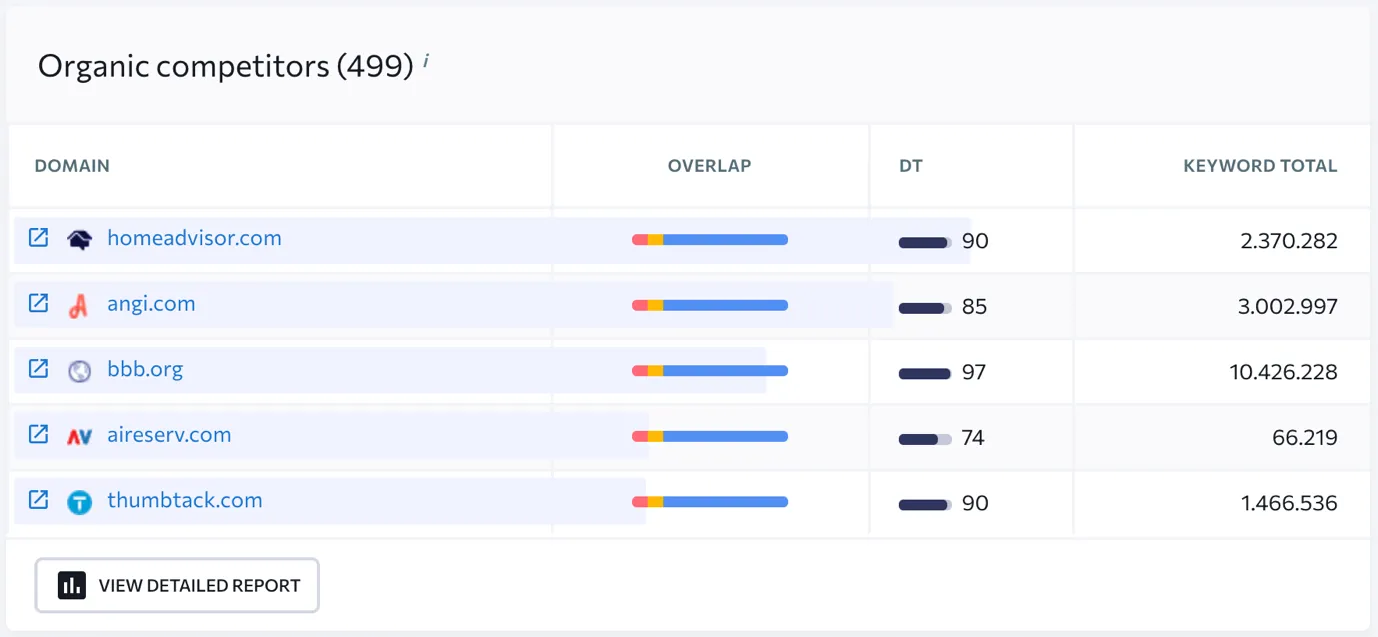Viewport: 1378px width, 637px height.
Task: Sort by Keyword Total column header
Action: [x=1259, y=166]
